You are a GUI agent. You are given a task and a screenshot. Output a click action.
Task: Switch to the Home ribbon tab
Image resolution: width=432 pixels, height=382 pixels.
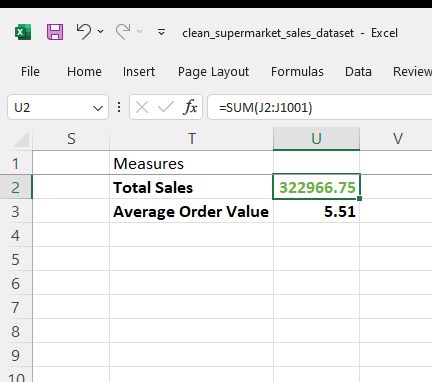(x=84, y=72)
